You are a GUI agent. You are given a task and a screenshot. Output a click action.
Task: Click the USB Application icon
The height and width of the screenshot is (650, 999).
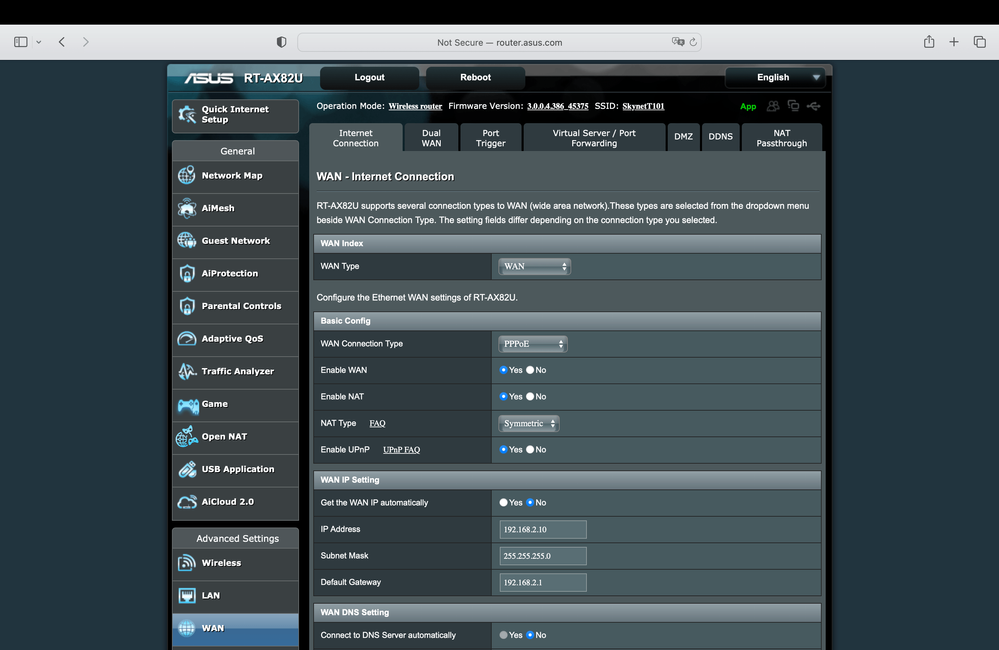click(187, 470)
